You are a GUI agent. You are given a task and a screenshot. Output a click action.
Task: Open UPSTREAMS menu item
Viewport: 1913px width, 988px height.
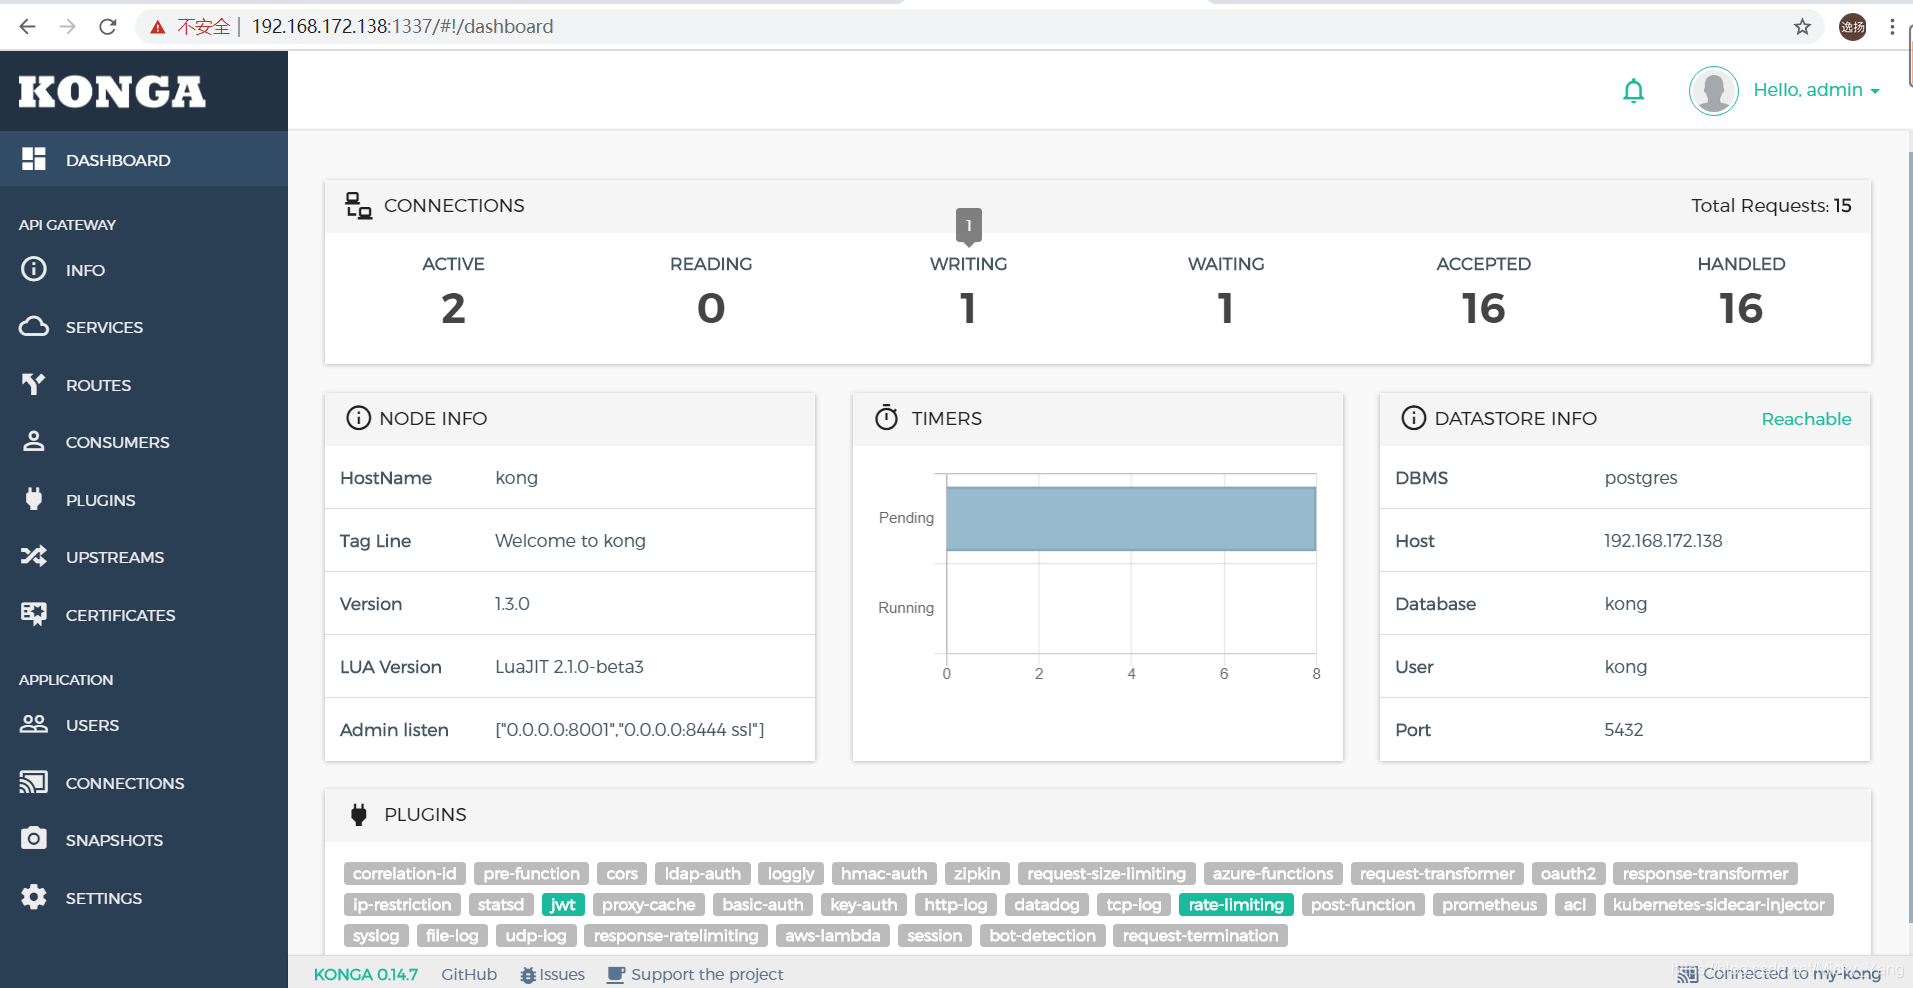[x=144, y=557]
